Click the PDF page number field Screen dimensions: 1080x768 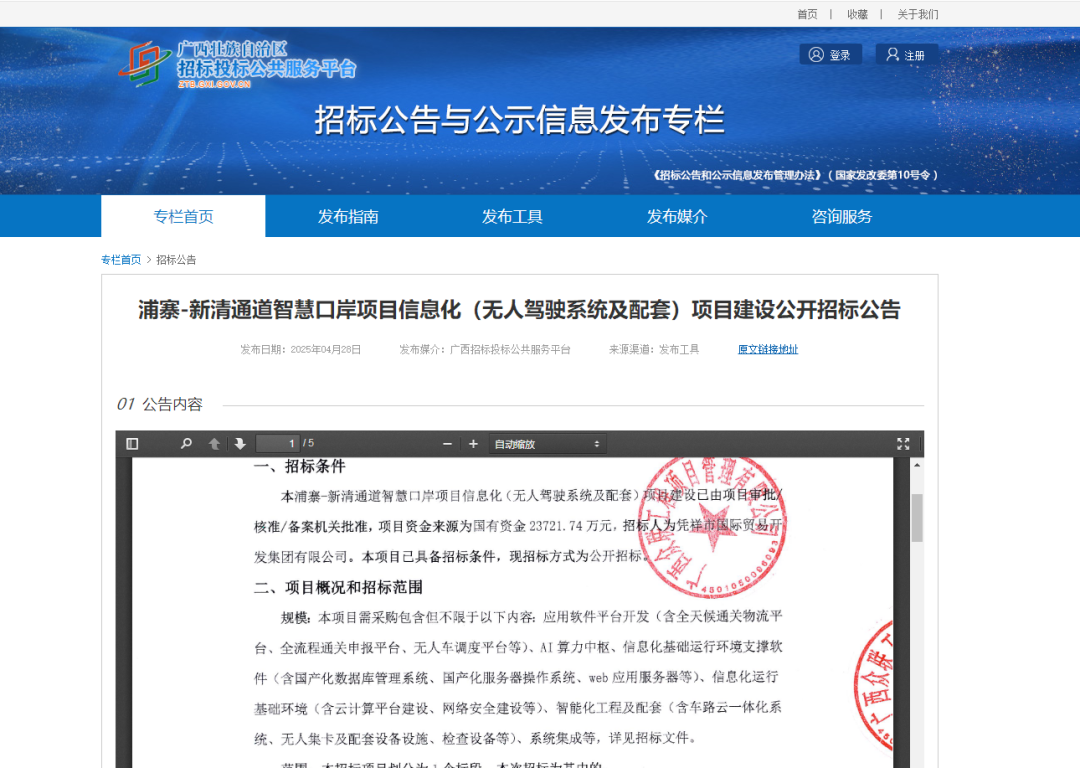[x=278, y=444]
